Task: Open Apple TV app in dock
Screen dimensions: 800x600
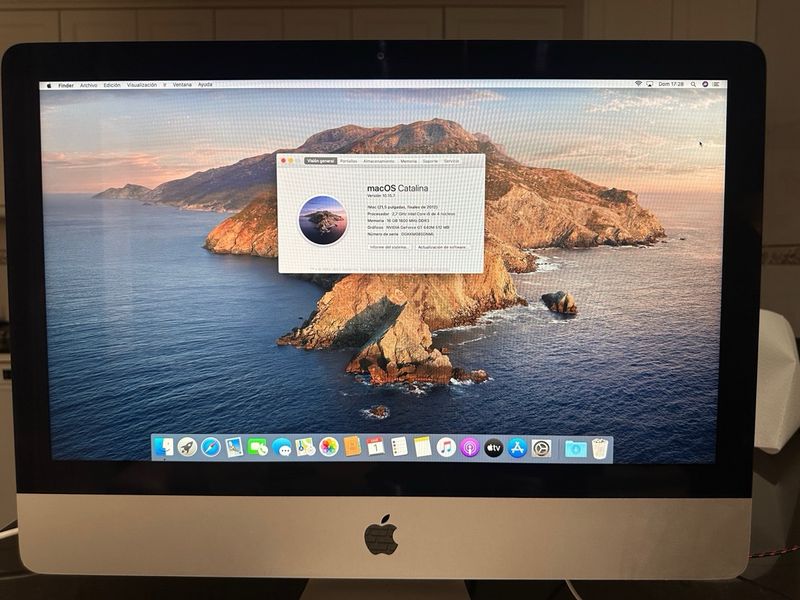Action: 493,448
